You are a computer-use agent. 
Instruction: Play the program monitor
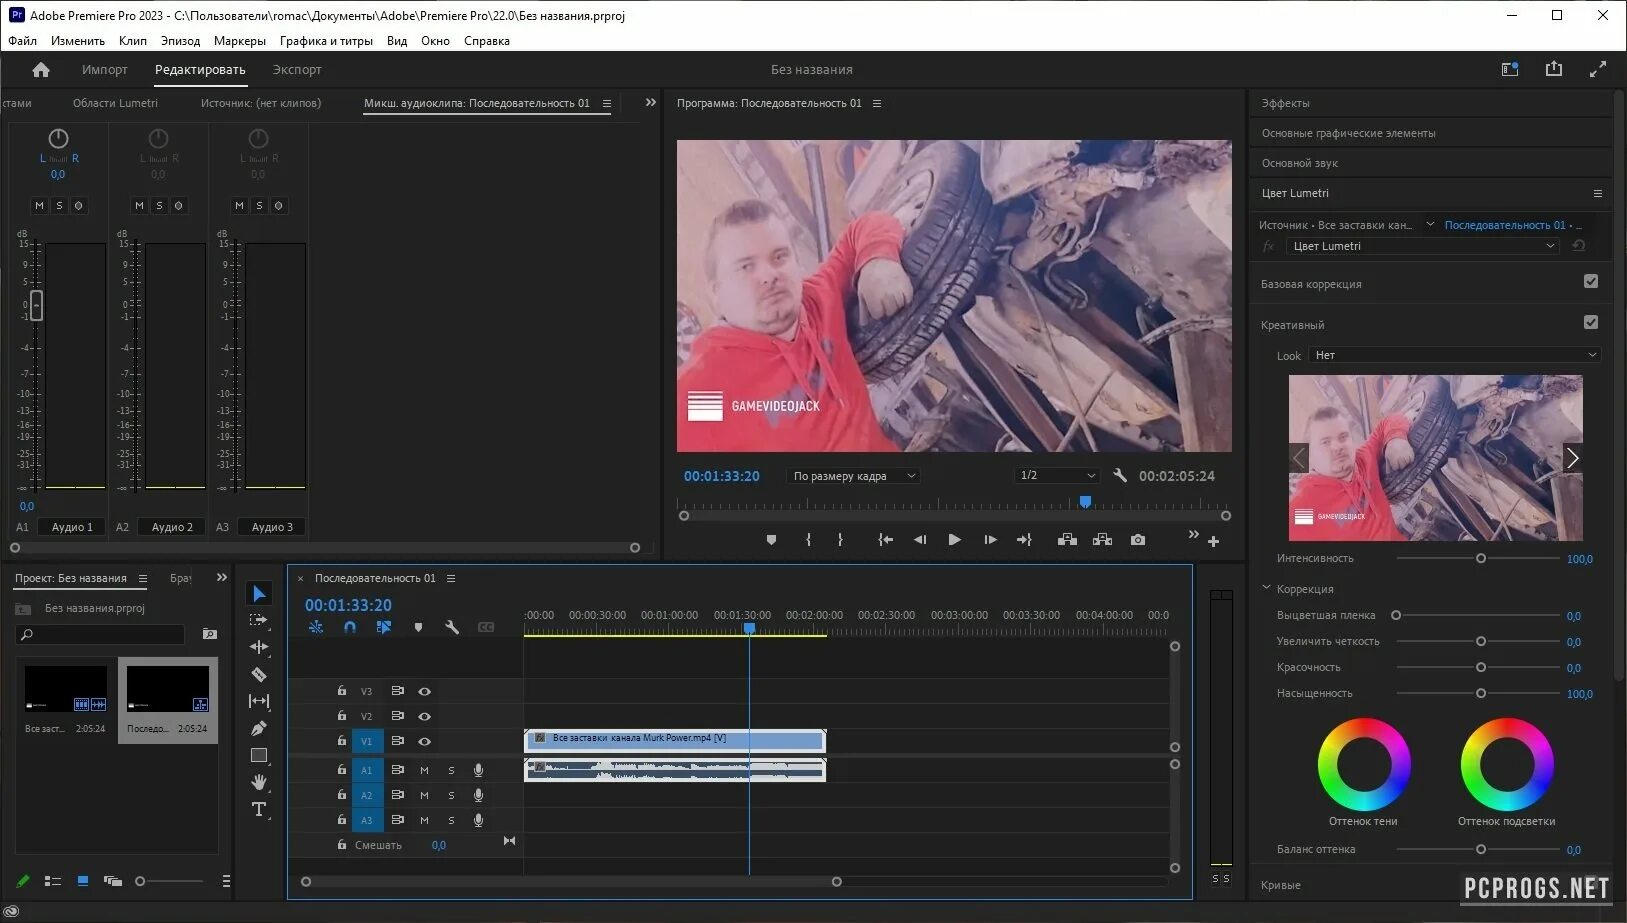[x=955, y=540]
